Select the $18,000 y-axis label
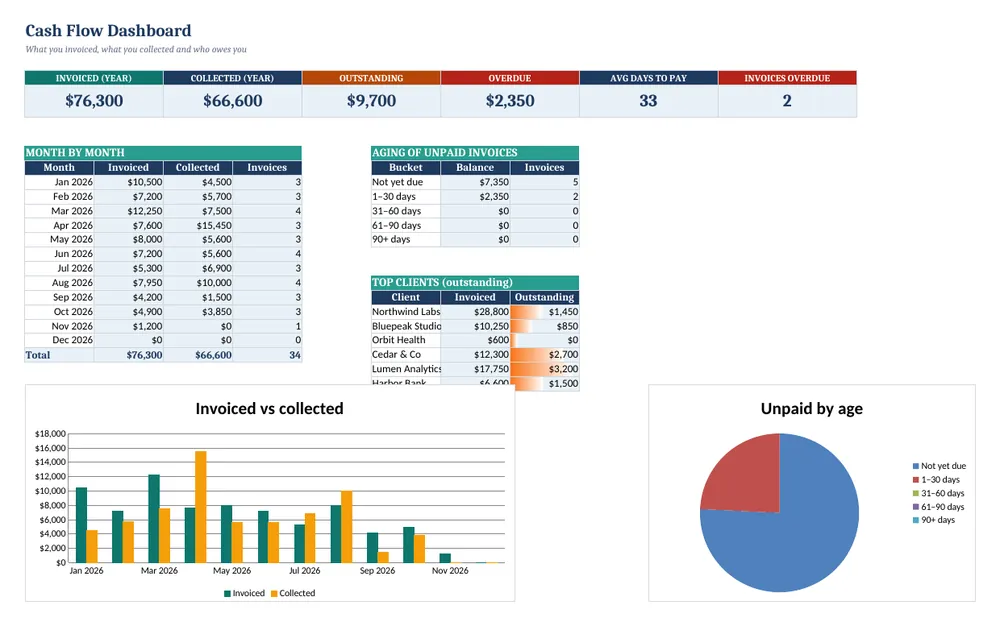The height and width of the screenshot is (626, 1000). pyautogui.click(x=50, y=433)
